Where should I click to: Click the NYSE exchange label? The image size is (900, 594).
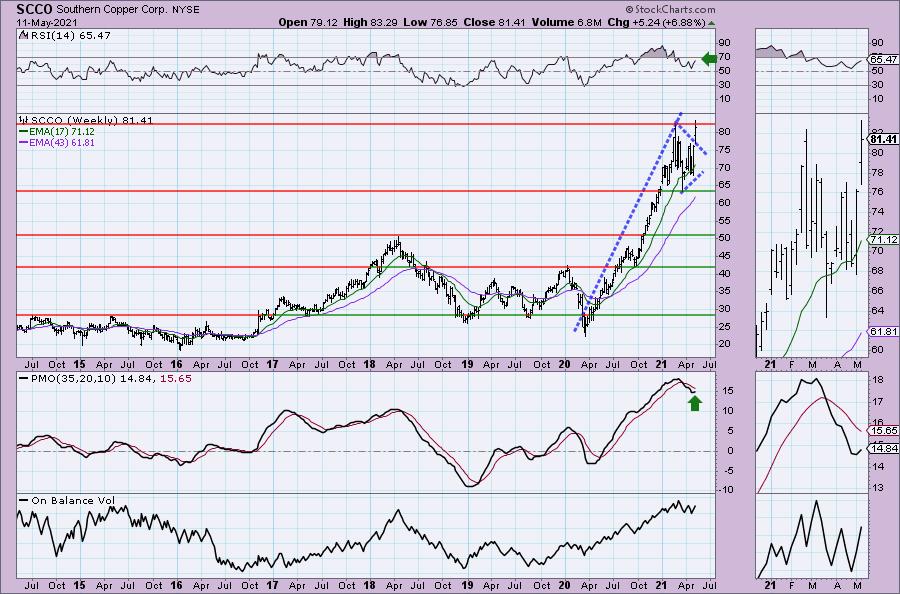(x=185, y=10)
